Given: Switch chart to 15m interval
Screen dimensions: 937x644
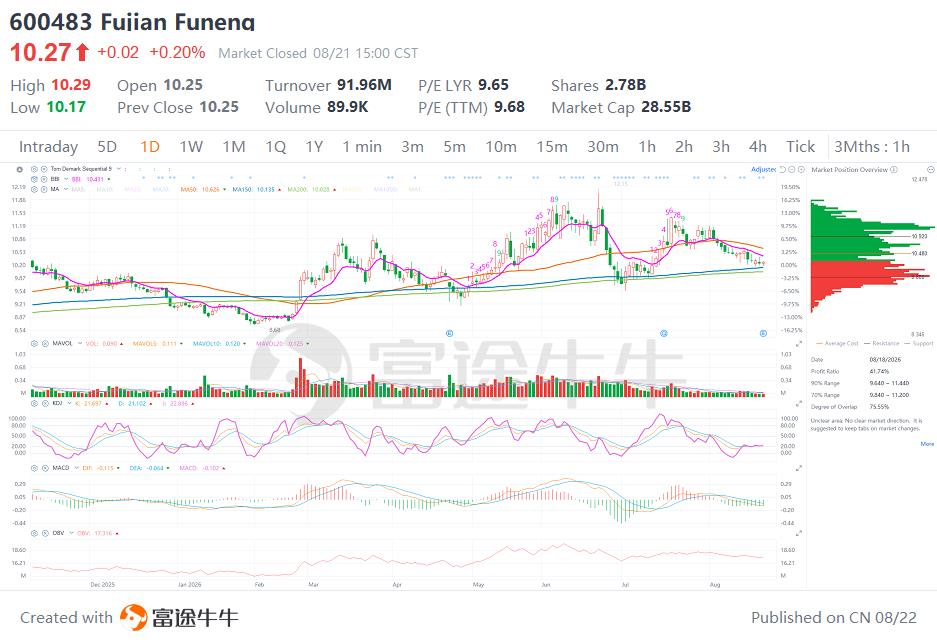Looking at the screenshot, I should coord(552,147).
